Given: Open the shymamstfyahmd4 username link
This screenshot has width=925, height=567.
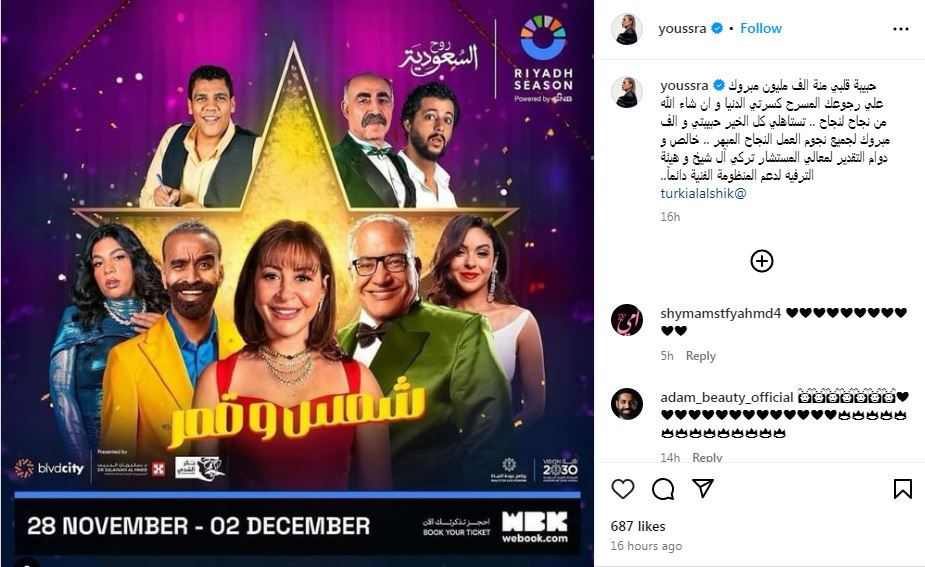Looking at the screenshot, I should (x=720, y=313).
